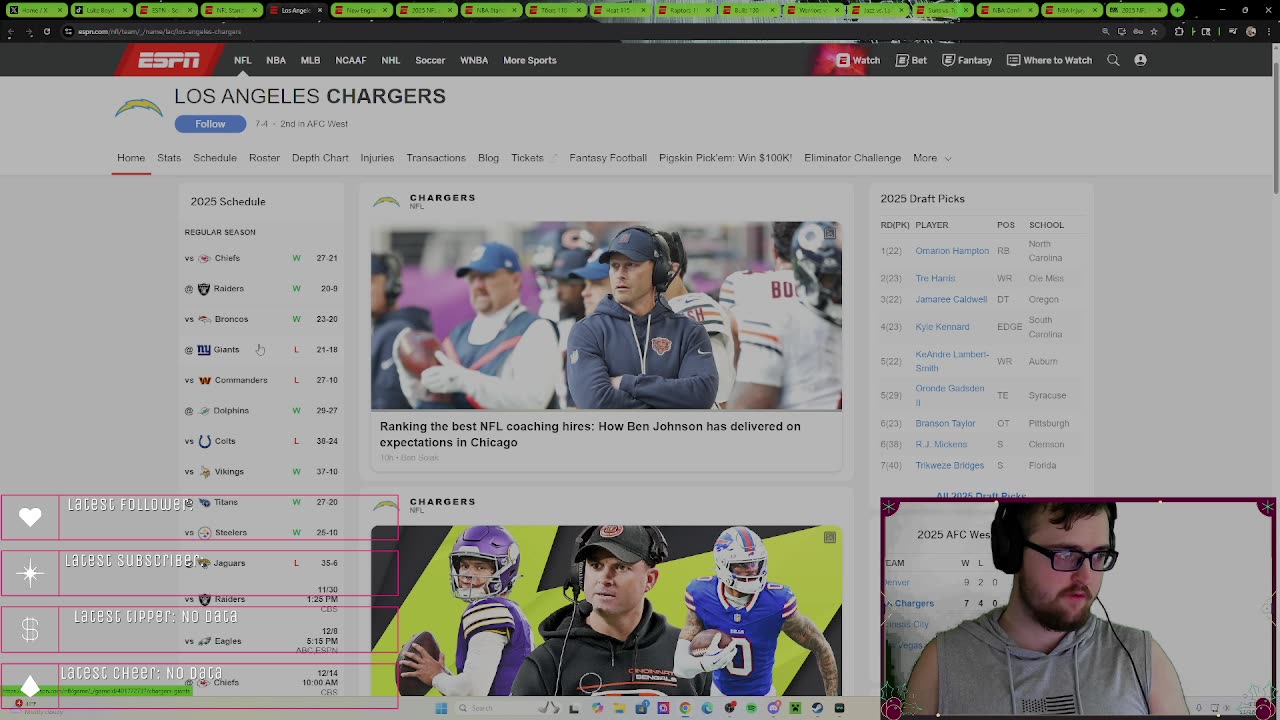Open the Branson Taylor player link

click(945, 423)
